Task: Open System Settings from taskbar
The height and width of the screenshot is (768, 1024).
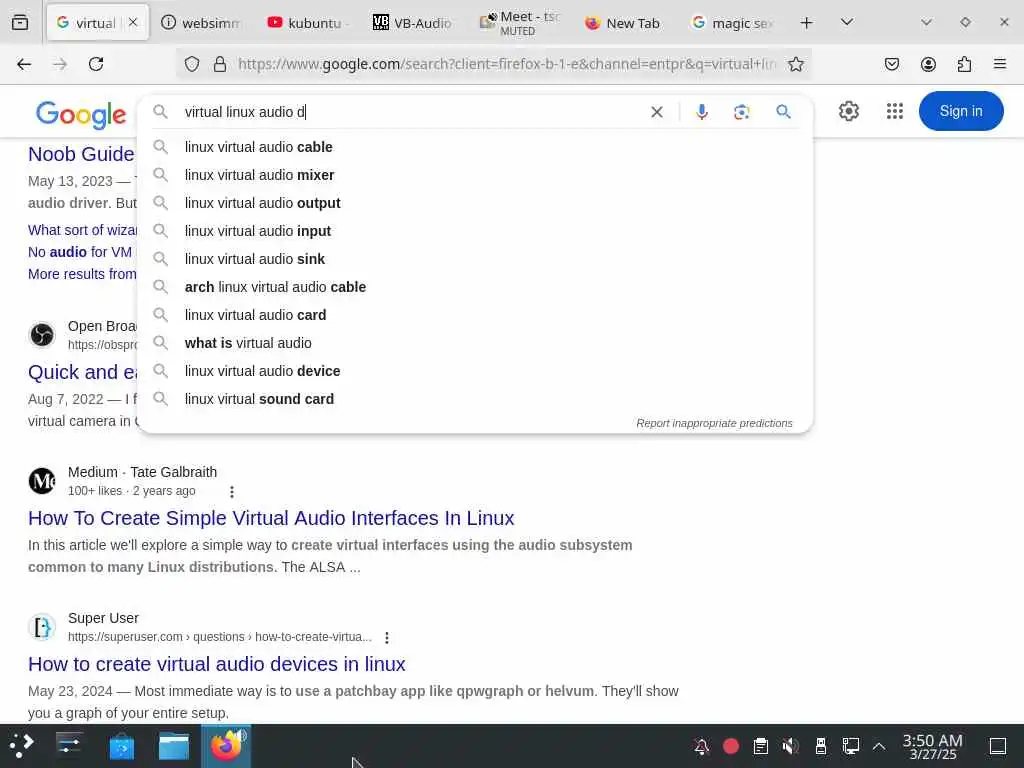Action: click(x=69, y=746)
